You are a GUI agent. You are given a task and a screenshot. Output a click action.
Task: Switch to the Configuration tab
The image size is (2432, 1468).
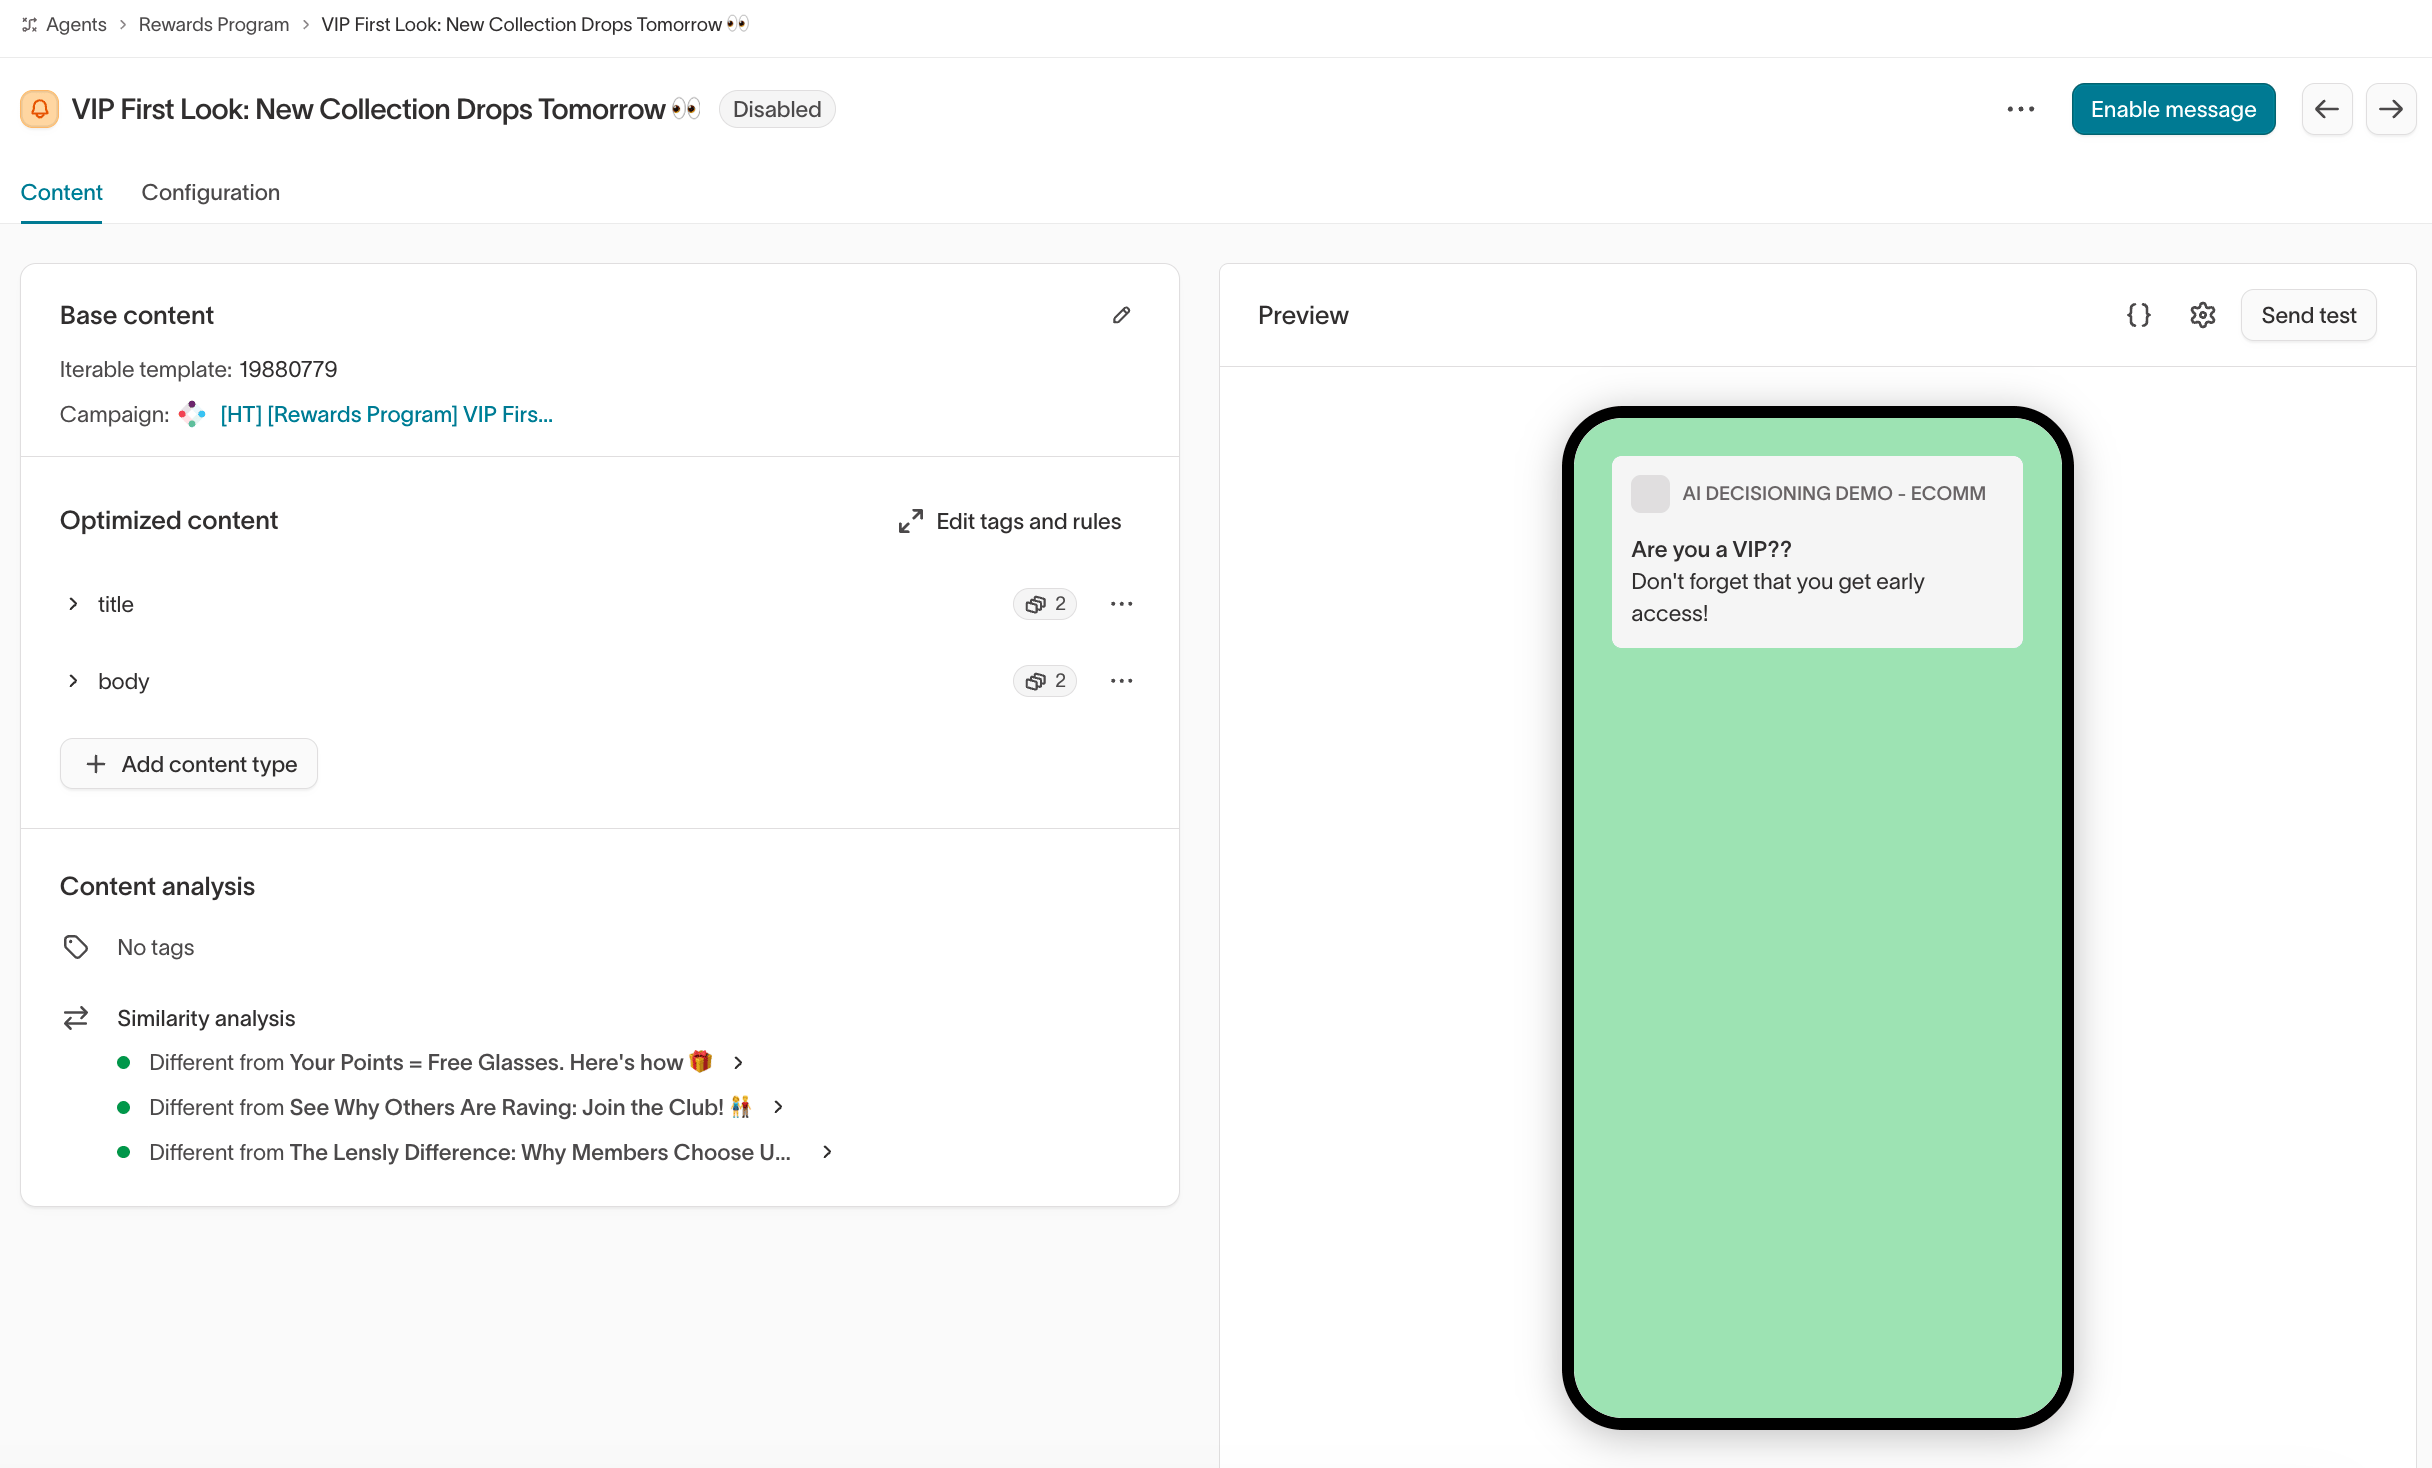[211, 192]
